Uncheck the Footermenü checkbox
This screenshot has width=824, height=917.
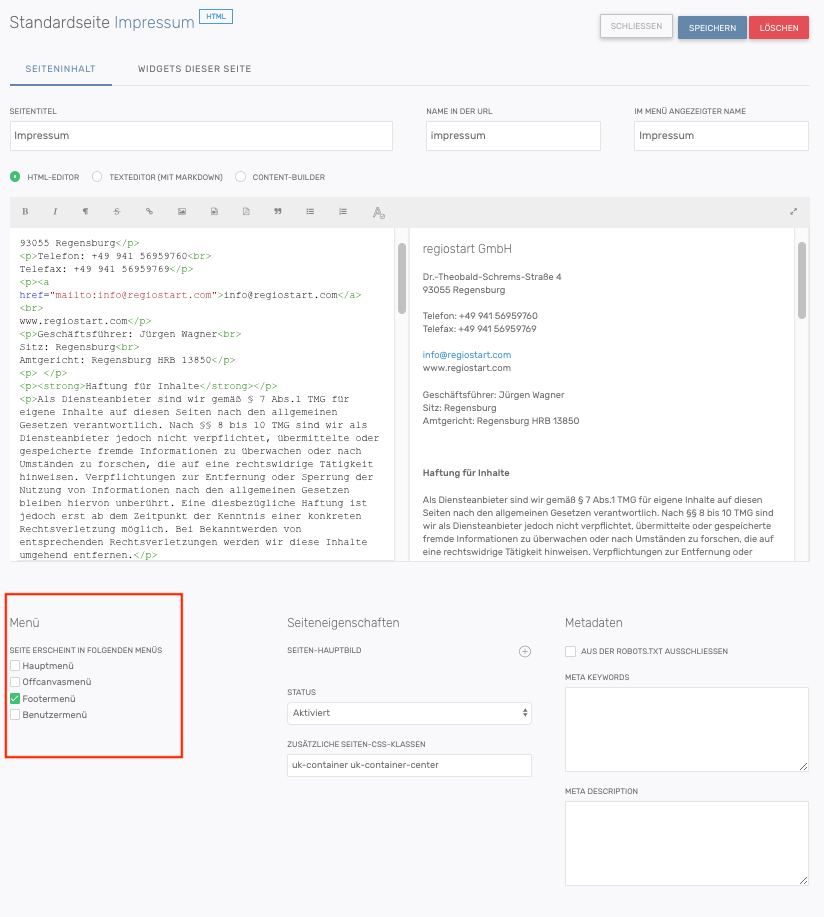coord(15,699)
